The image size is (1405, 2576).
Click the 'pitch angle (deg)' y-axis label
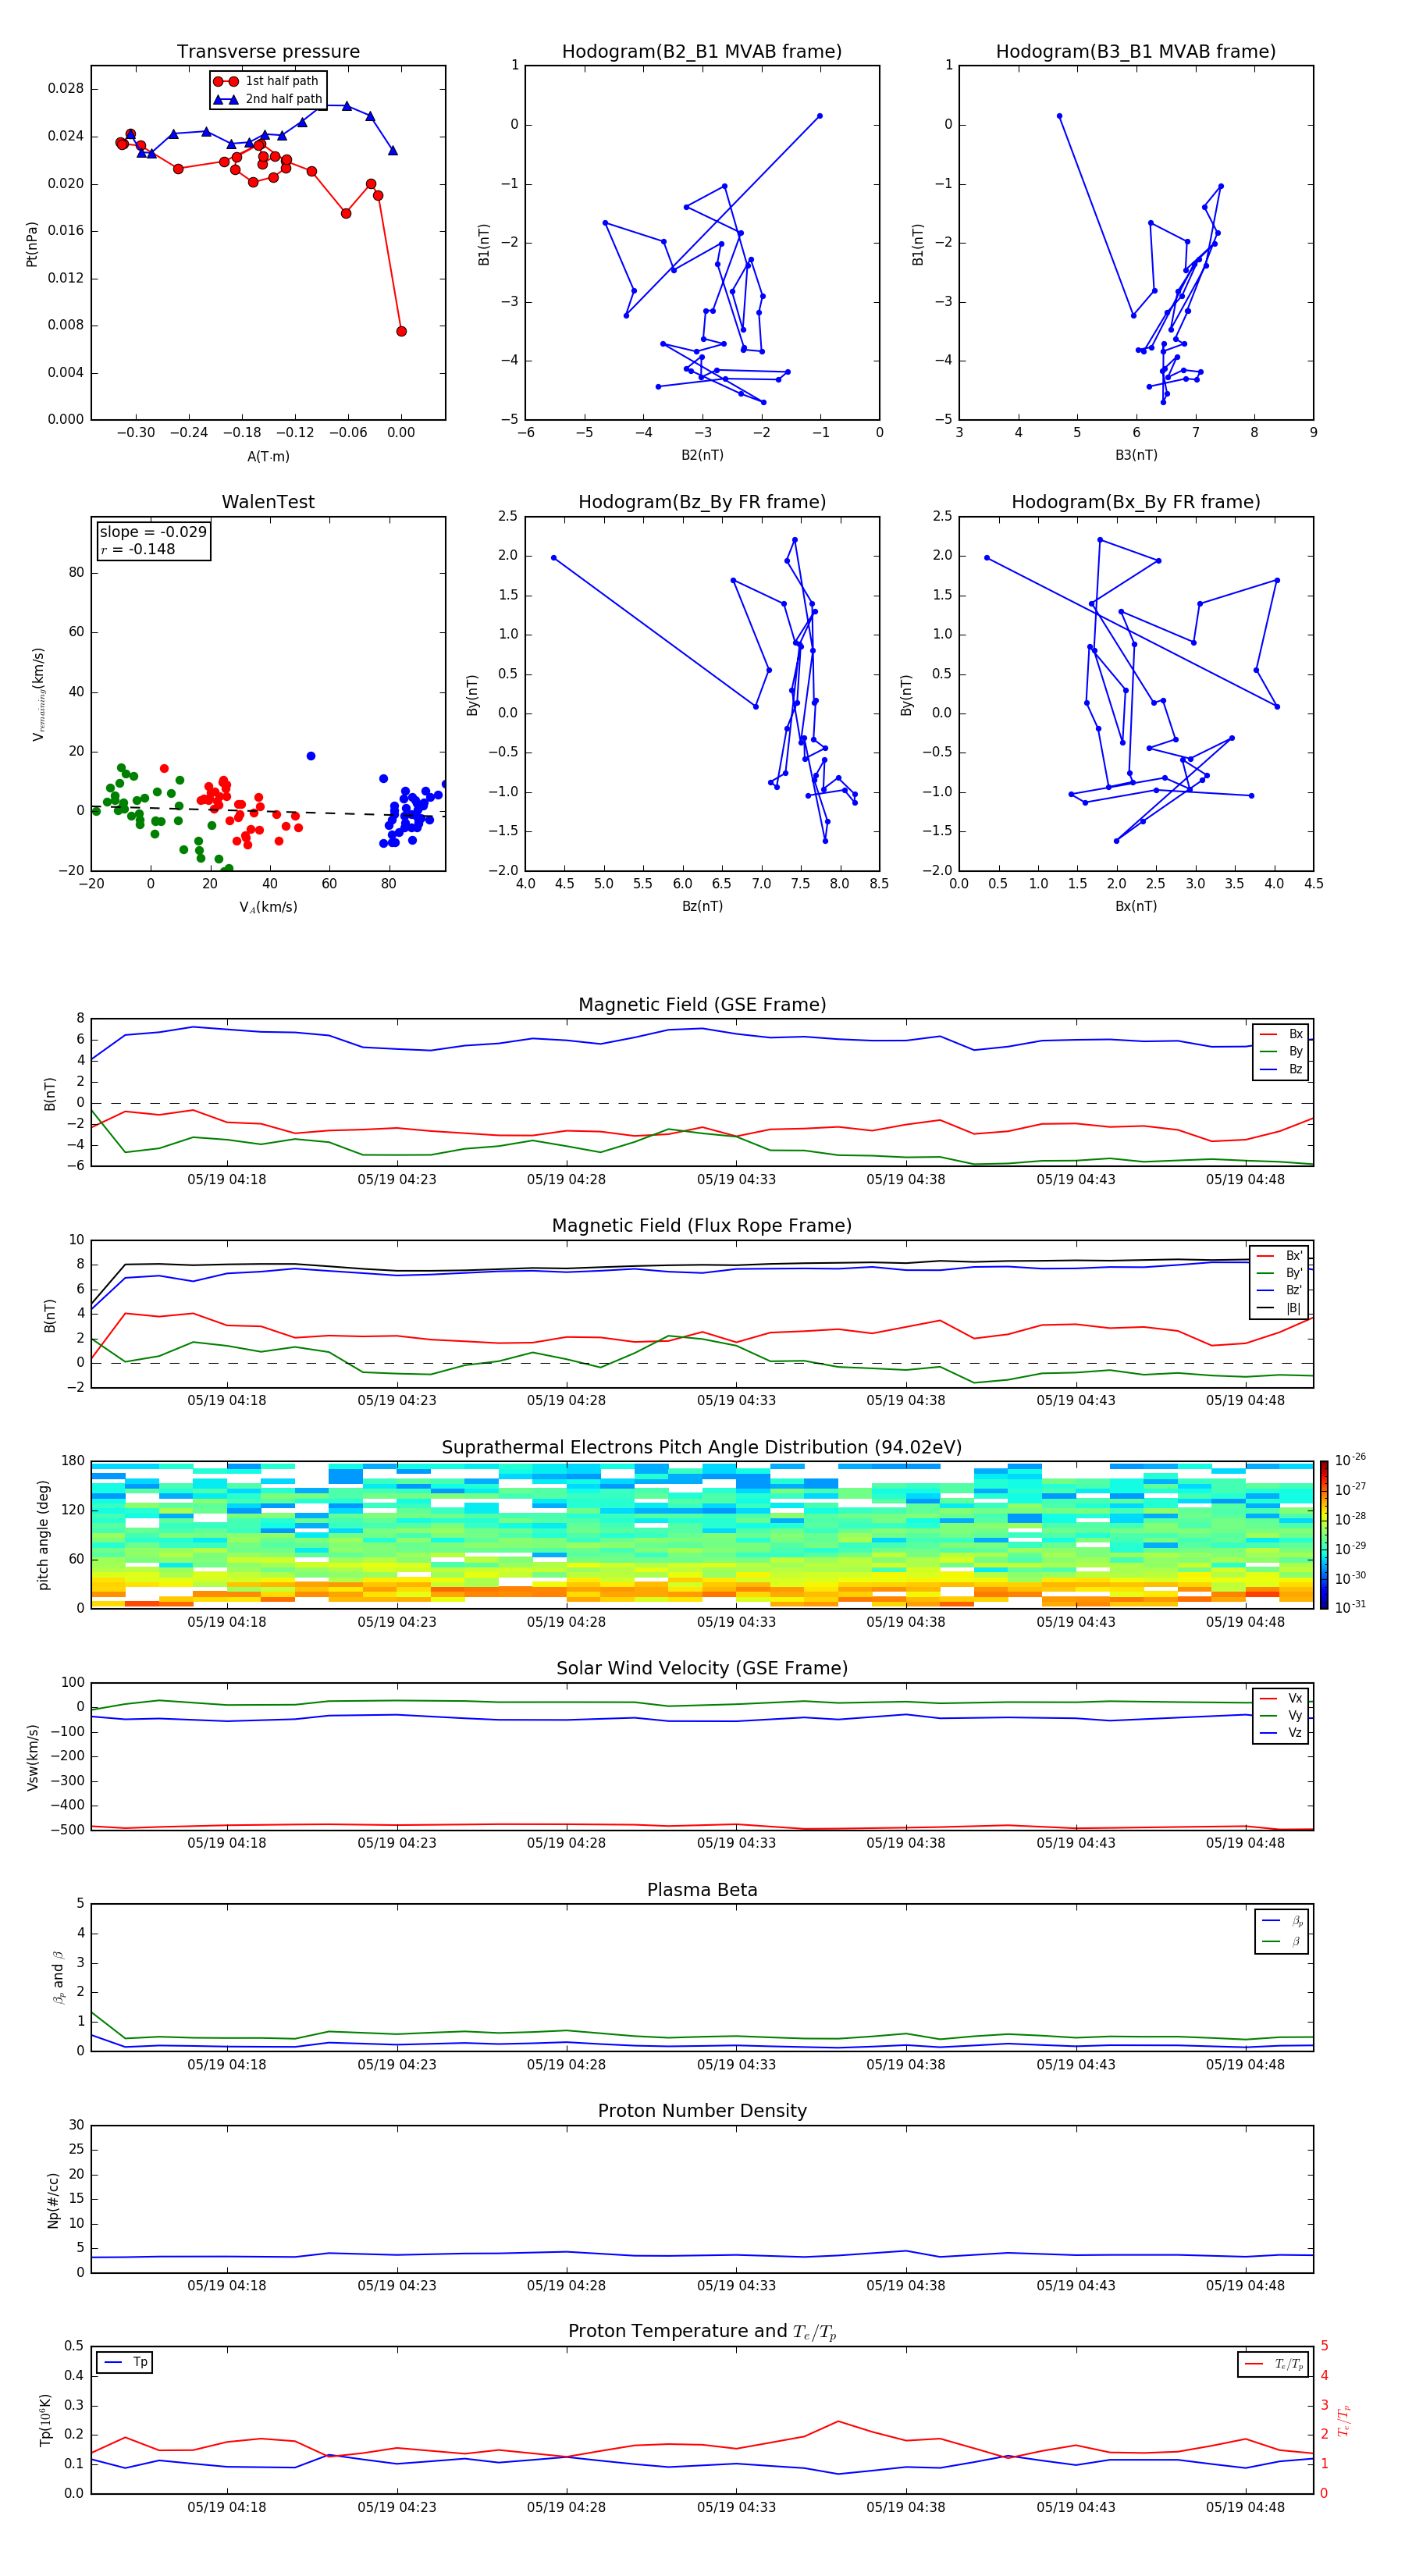pyautogui.click(x=43, y=1535)
